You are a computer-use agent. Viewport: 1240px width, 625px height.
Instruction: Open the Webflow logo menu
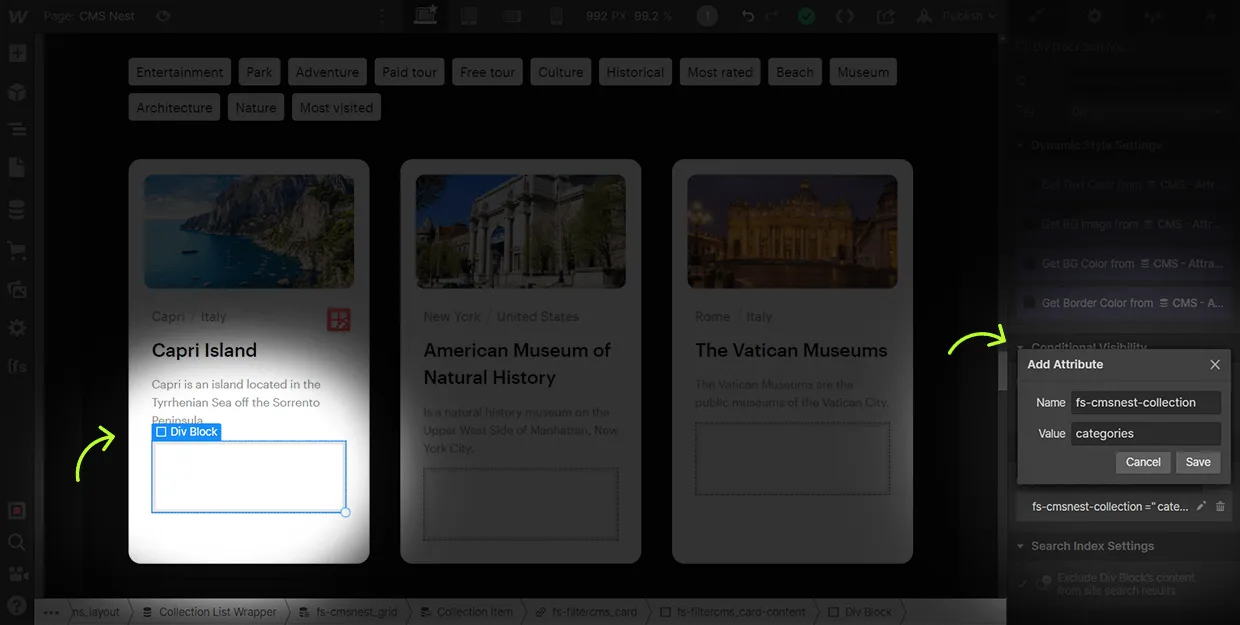[17, 16]
